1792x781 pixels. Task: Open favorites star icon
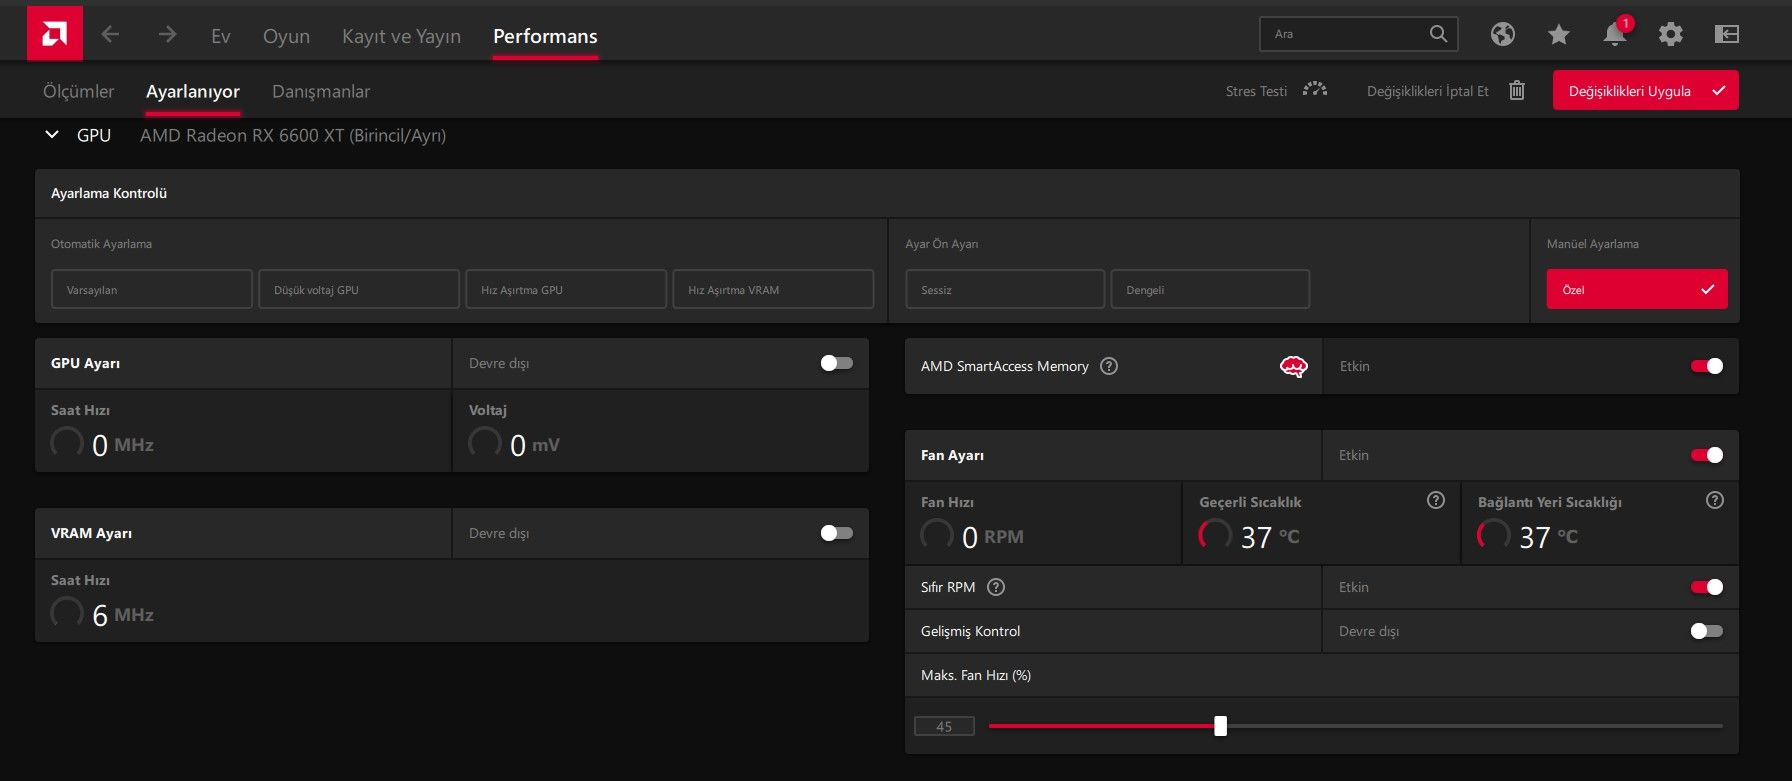click(x=1558, y=35)
